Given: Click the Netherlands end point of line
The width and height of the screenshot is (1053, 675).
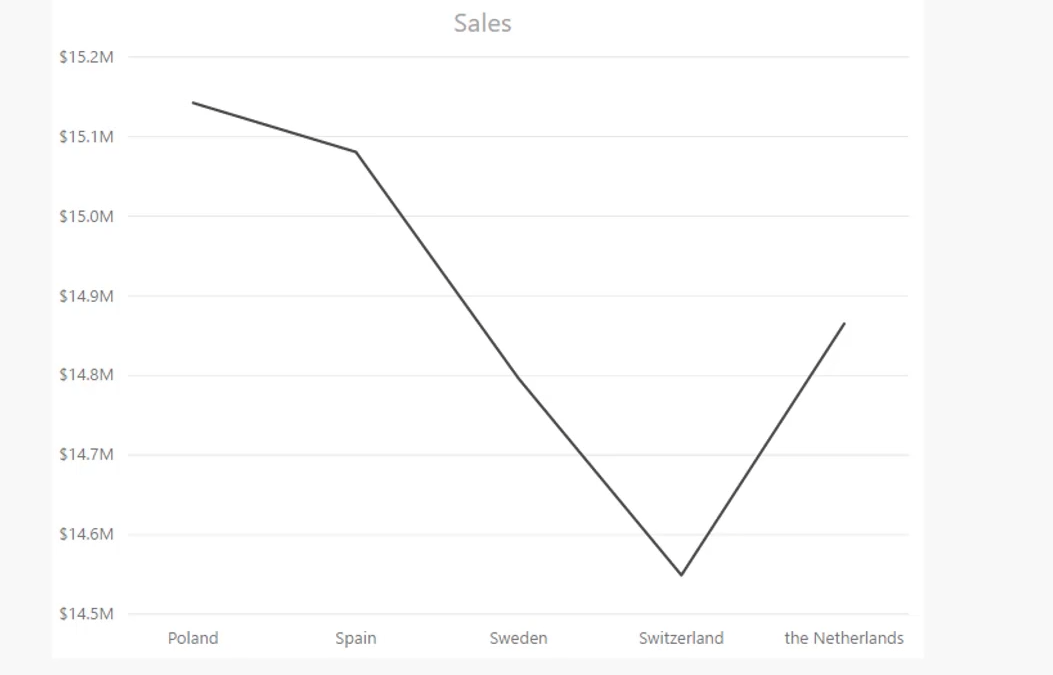Looking at the screenshot, I should click(844, 324).
